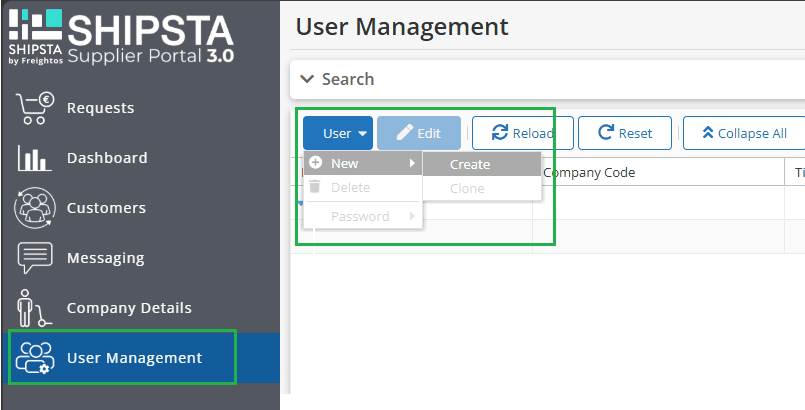Screen dimensions: 805x410
Task: Click the Reload button
Action: 523,133
